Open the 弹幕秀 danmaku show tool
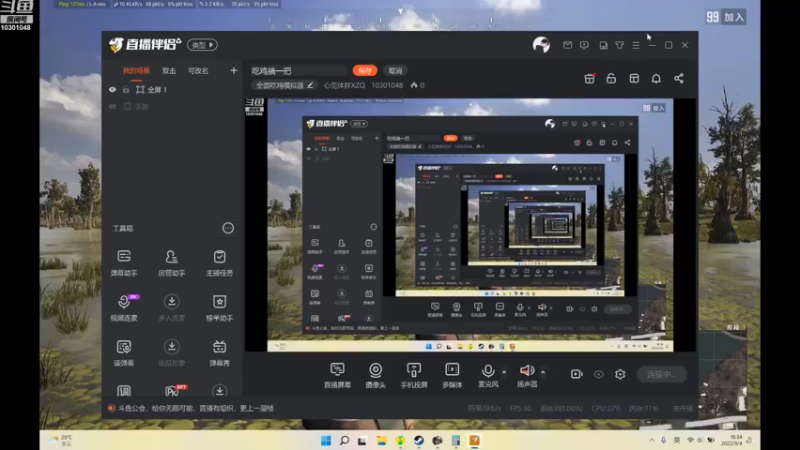This screenshot has height=450, width=800. pyautogui.click(x=219, y=353)
